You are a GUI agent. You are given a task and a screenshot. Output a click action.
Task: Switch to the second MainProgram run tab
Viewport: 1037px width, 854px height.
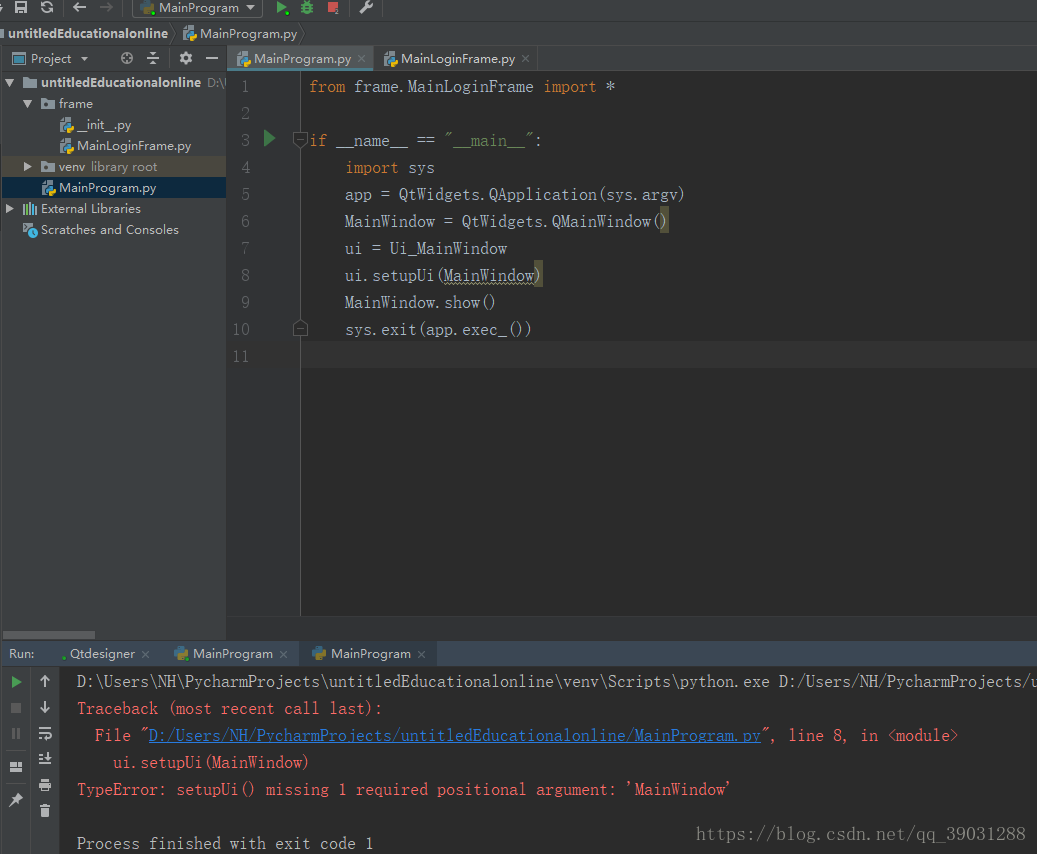point(362,654)
